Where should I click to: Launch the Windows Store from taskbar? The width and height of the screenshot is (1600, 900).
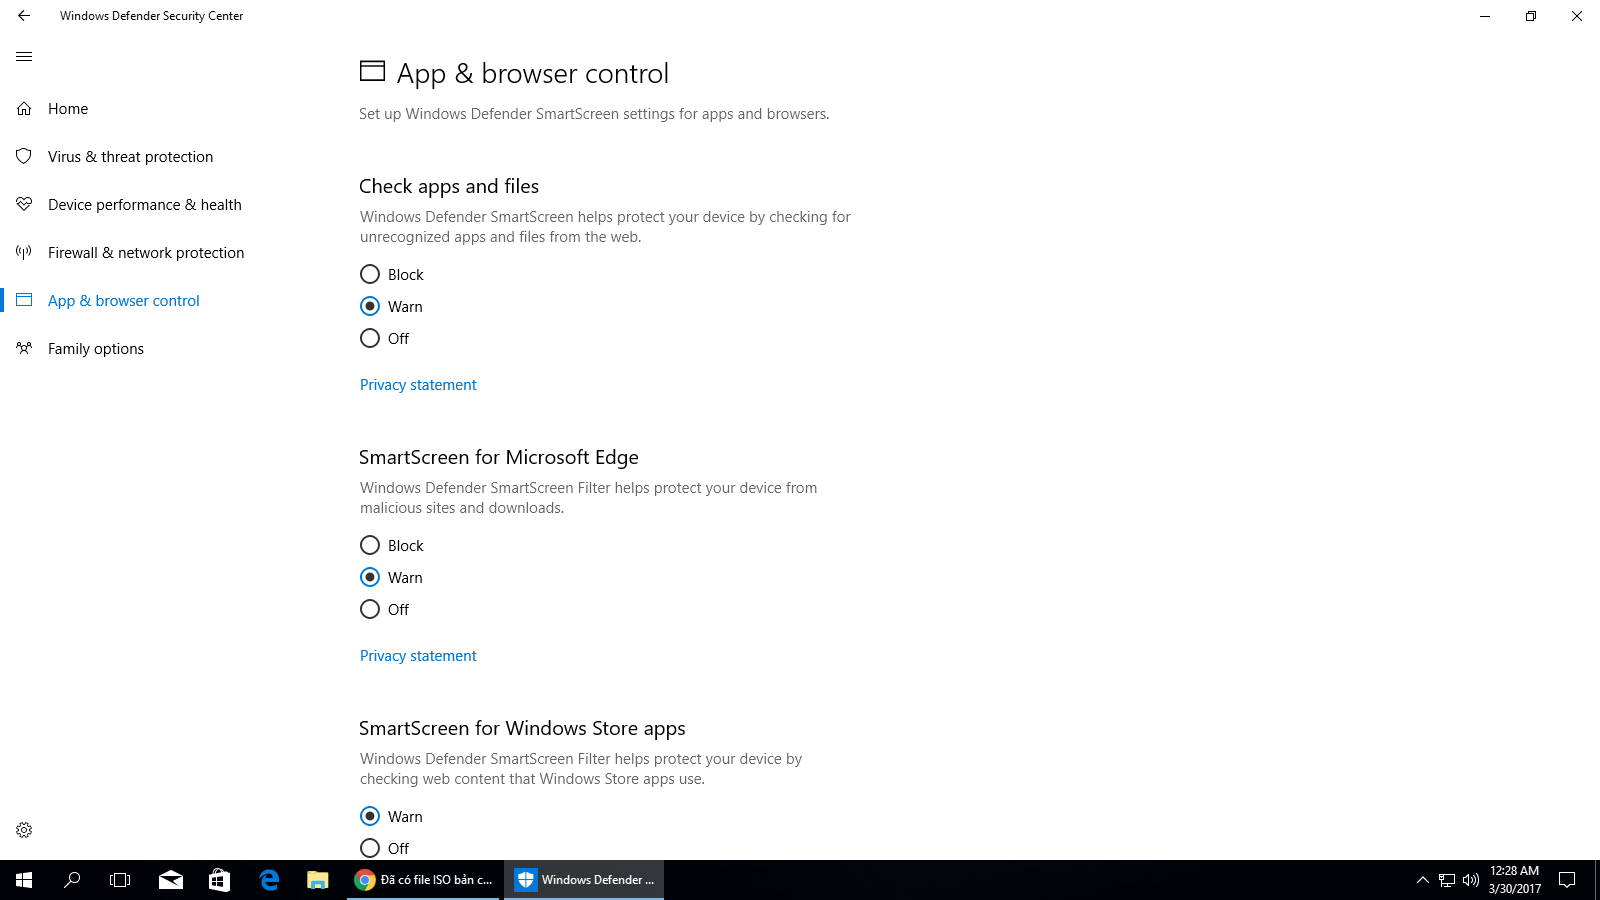(x=219, y=880)
